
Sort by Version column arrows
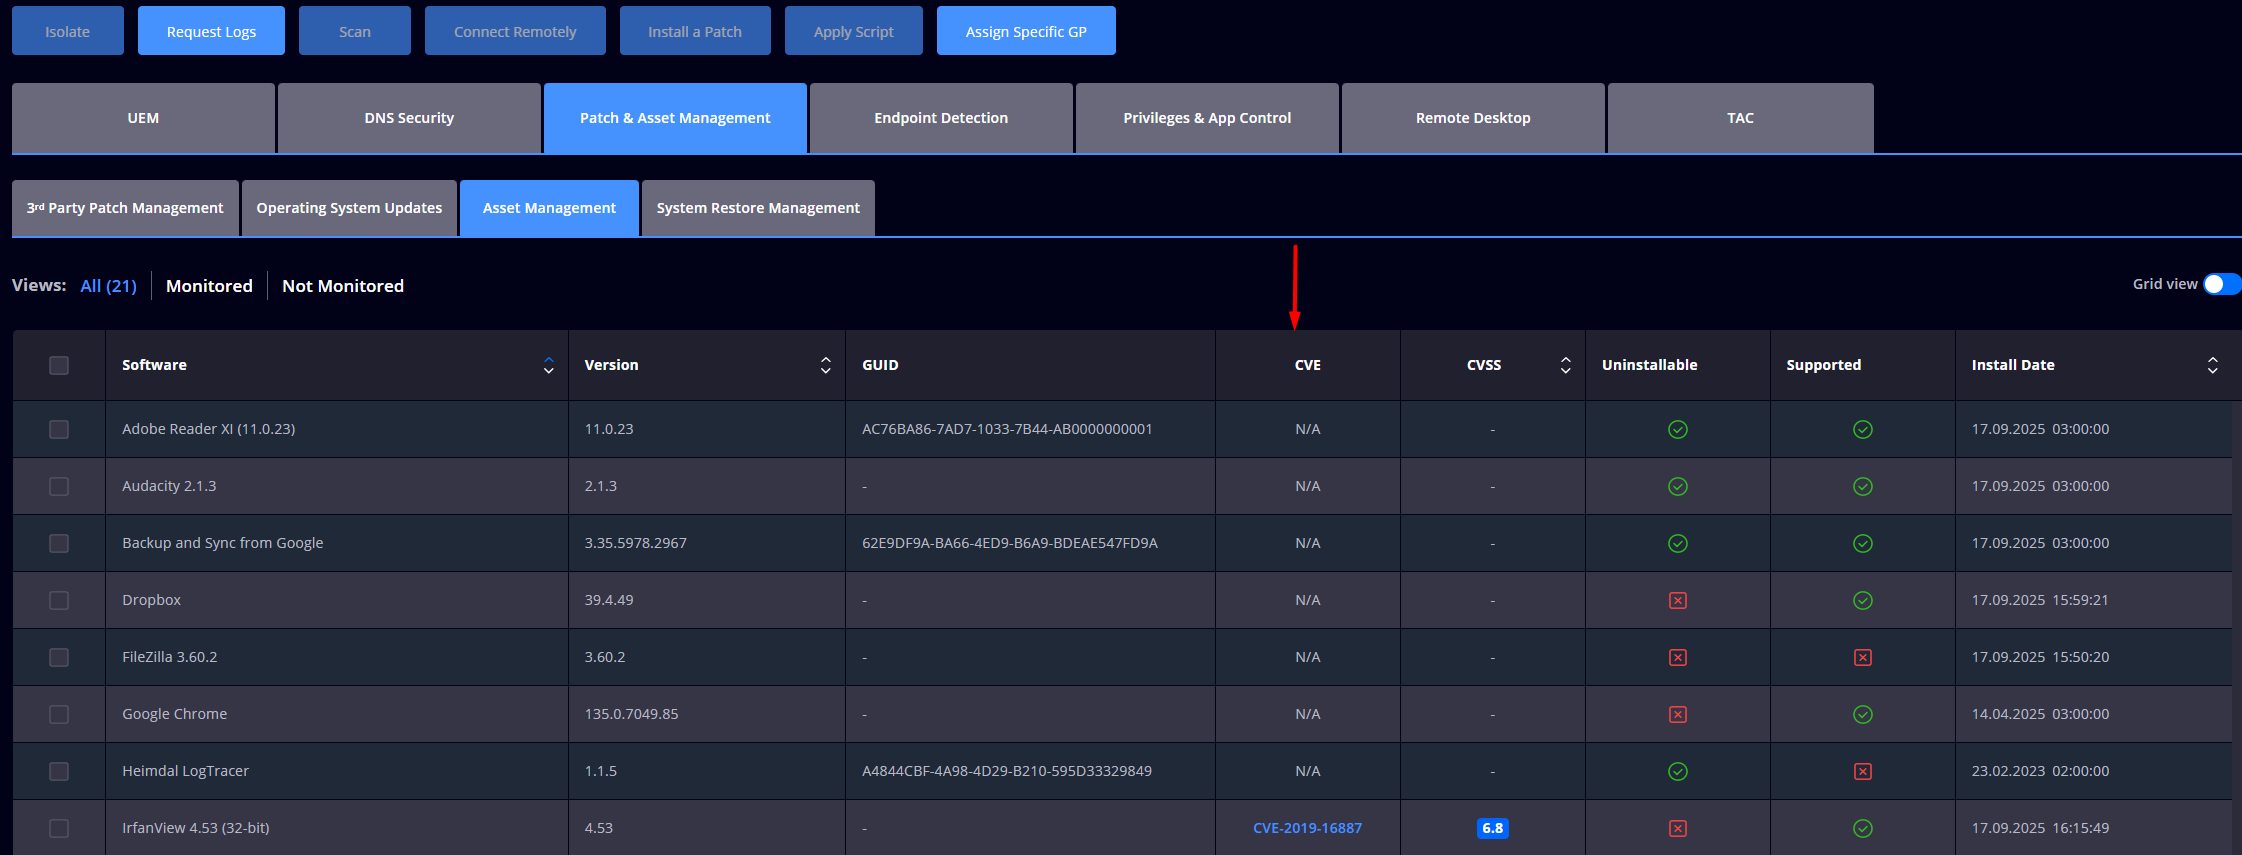coord(826,365)
